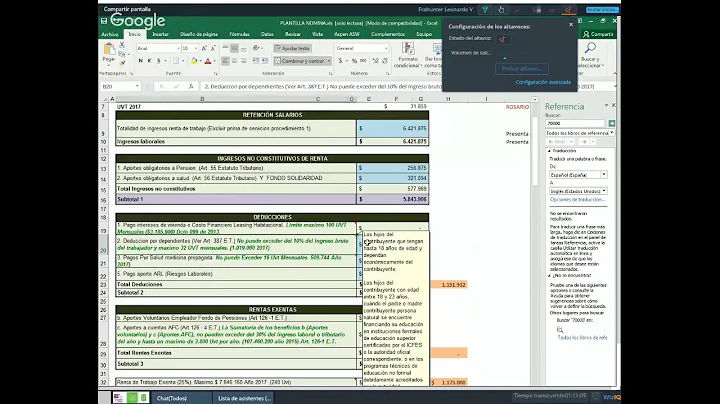Toggle speaker status in Estado del altavoz
This screenshot has width=720, height=404.
(503, 39)
